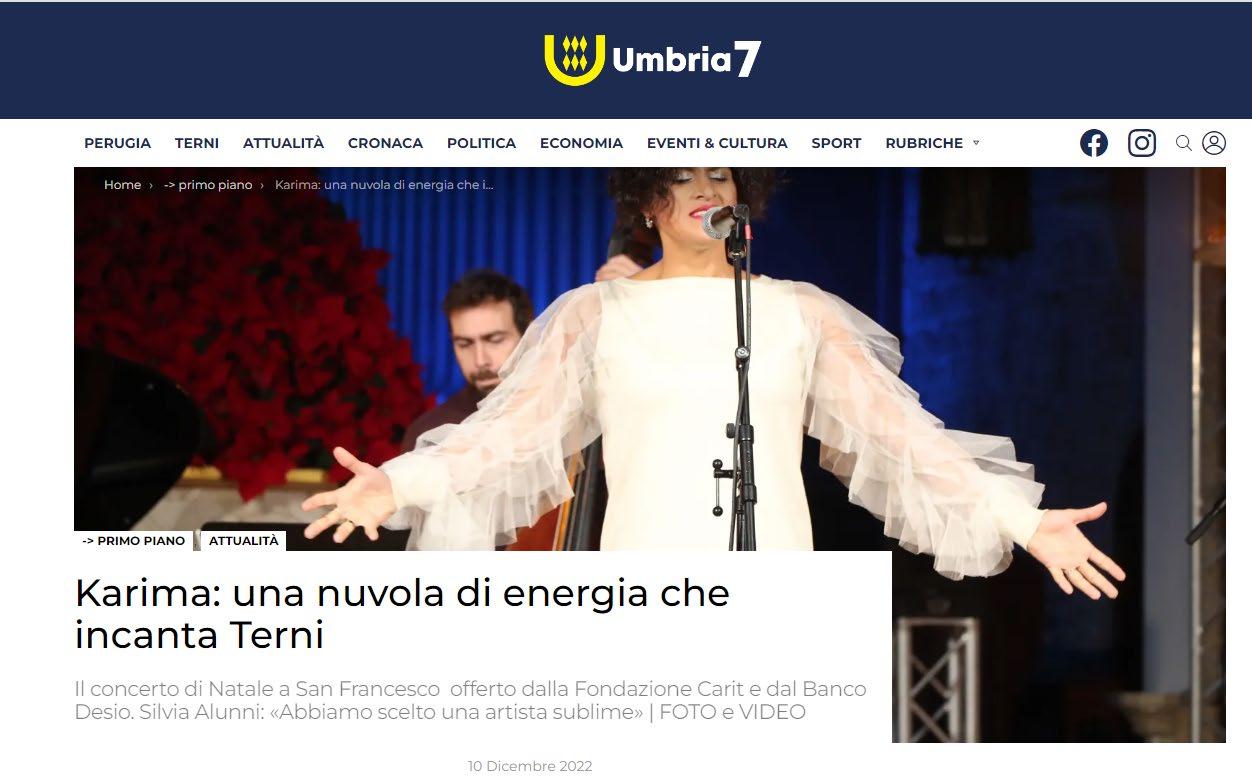This screenshot has height=780, width=1252.
Task: Click the Karima article headline
Action: 402,614
